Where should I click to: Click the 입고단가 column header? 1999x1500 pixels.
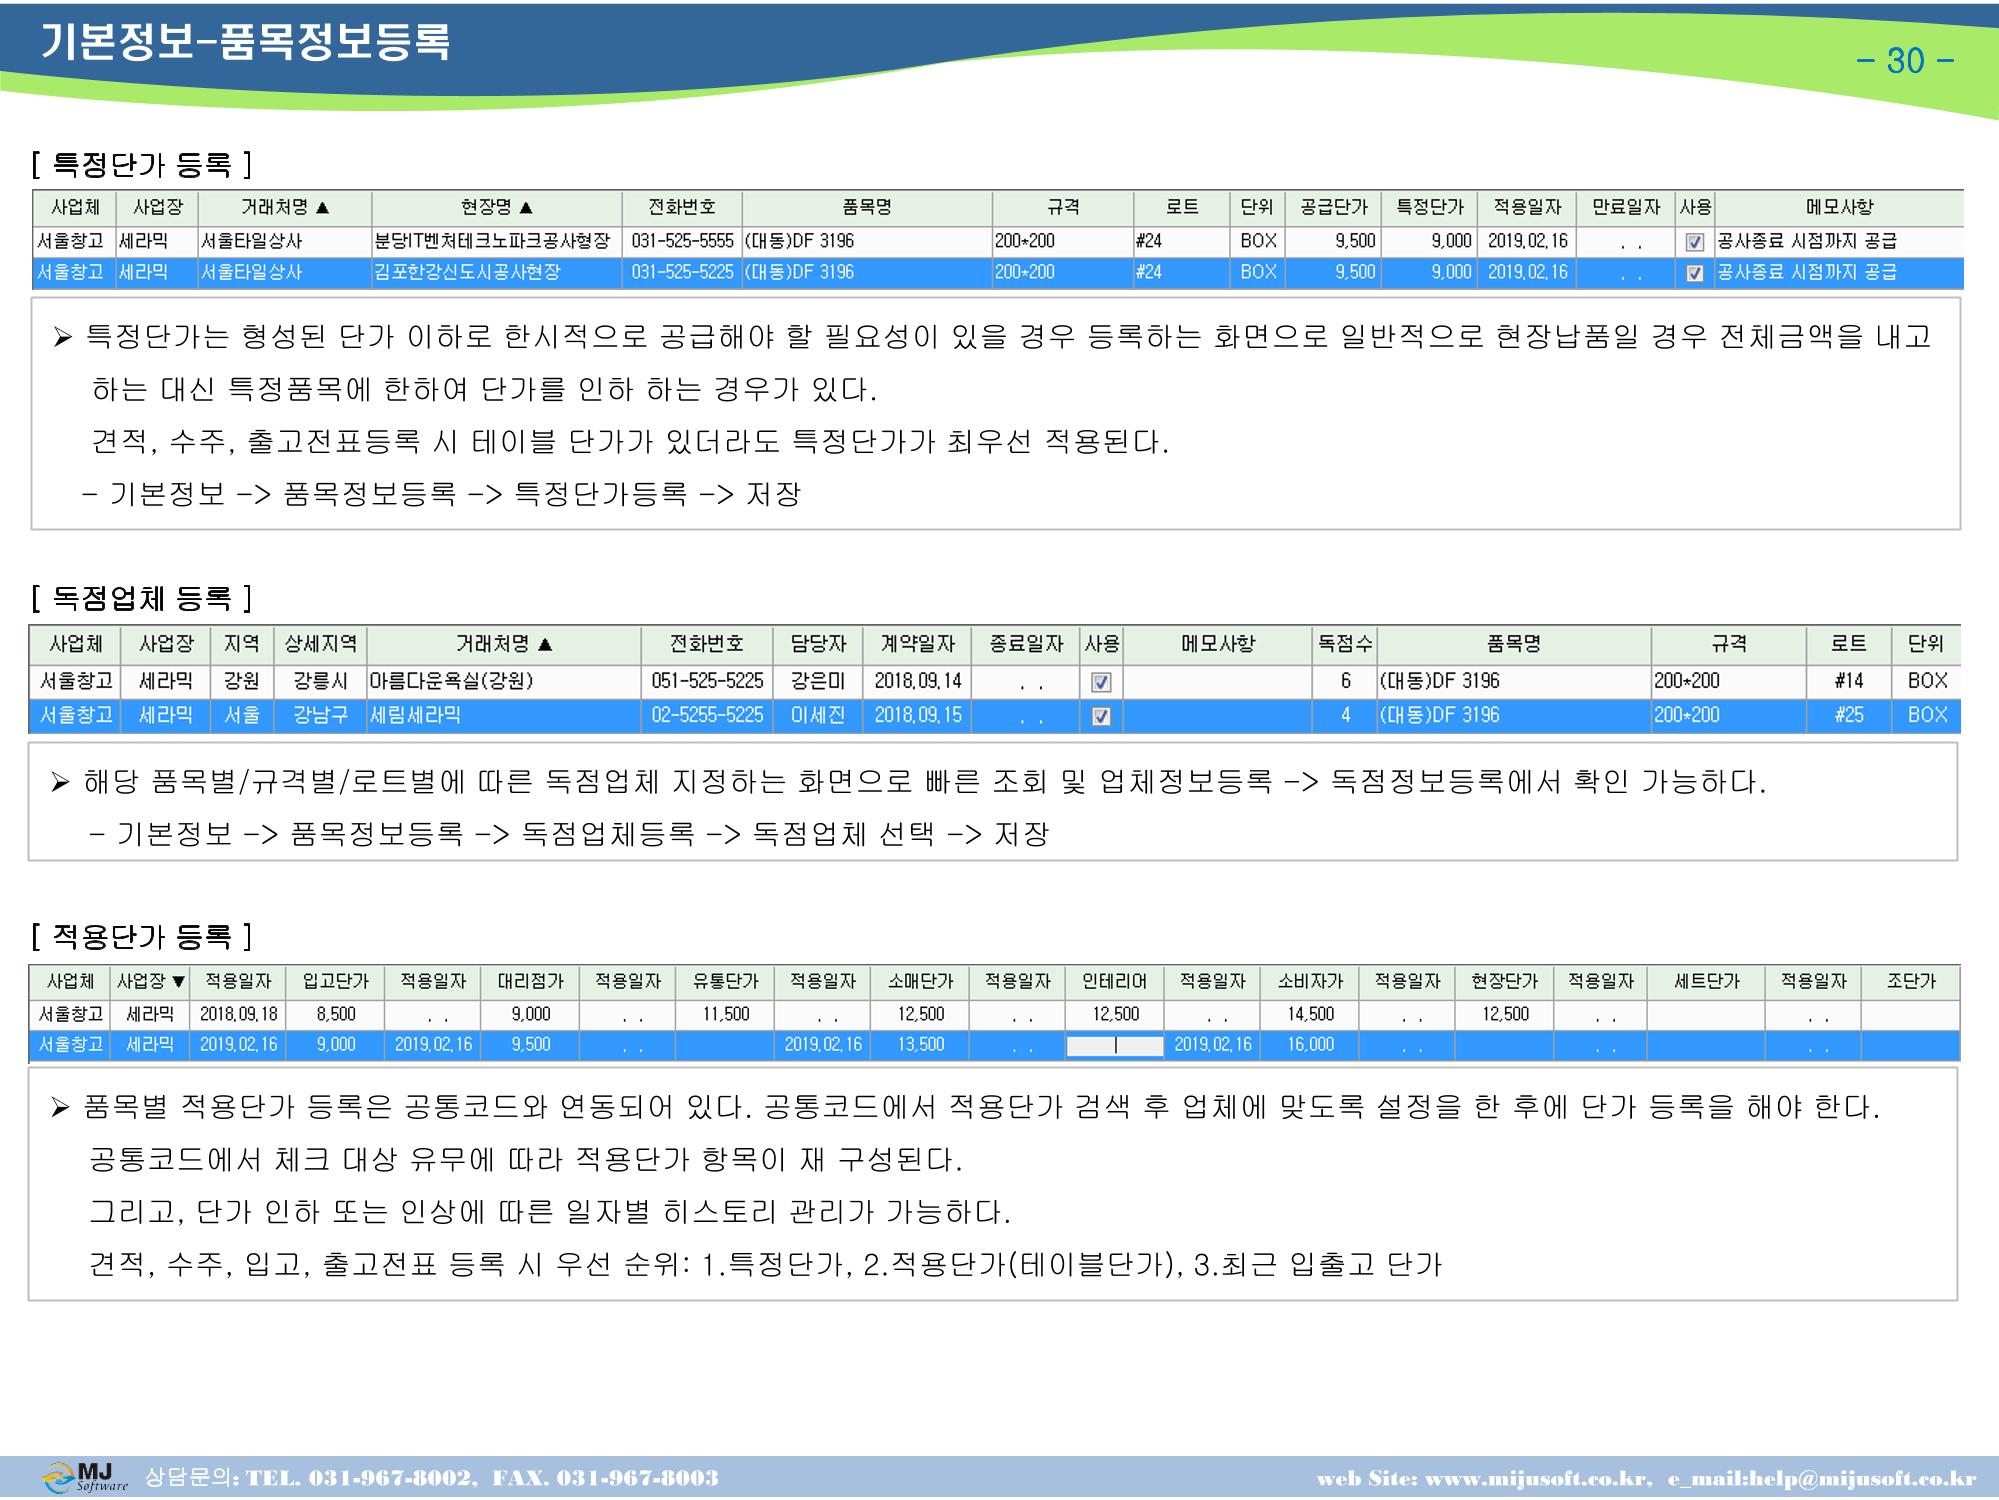336,982
